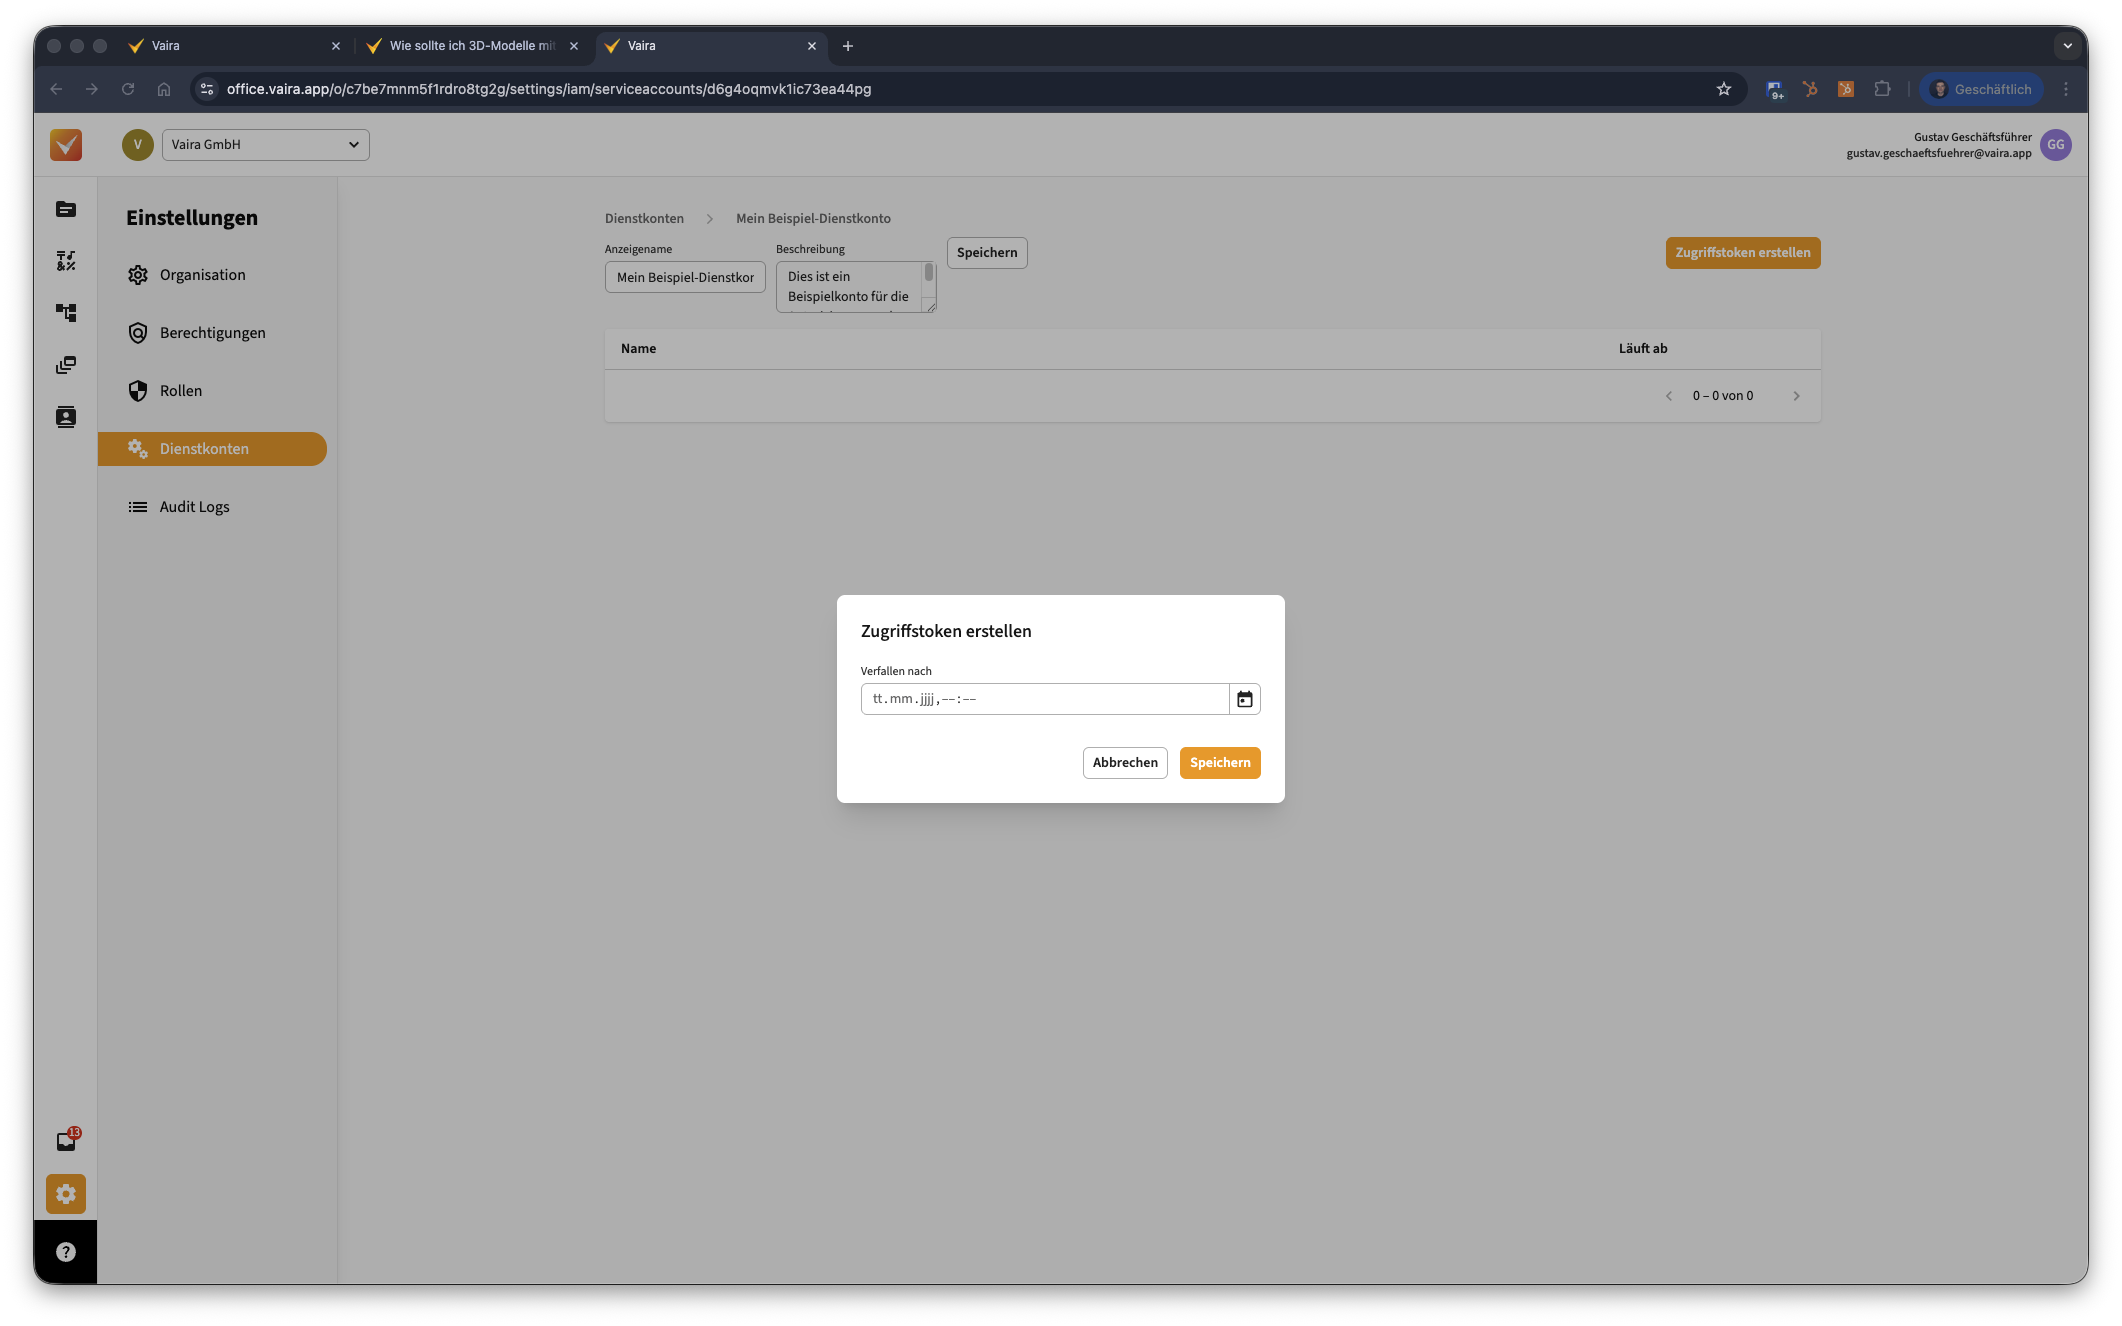Click the contacts icon in left rail
This screenshot has height=1326, width=2122.
click(x=66, y=417)
